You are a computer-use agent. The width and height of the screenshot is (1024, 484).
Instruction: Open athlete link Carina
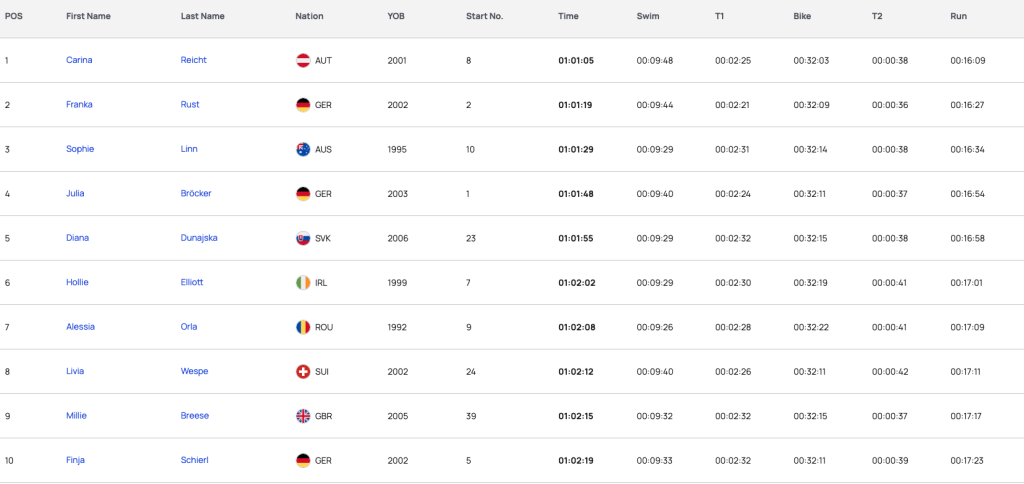(79, 60)
